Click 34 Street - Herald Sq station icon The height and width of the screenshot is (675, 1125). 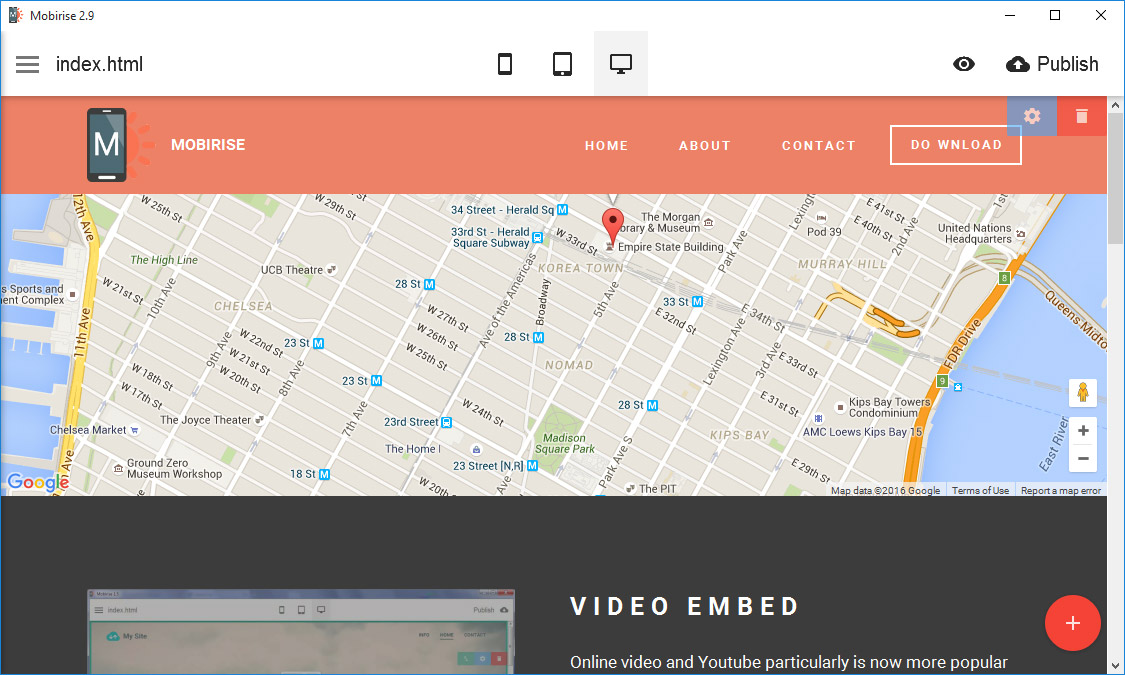562,209
